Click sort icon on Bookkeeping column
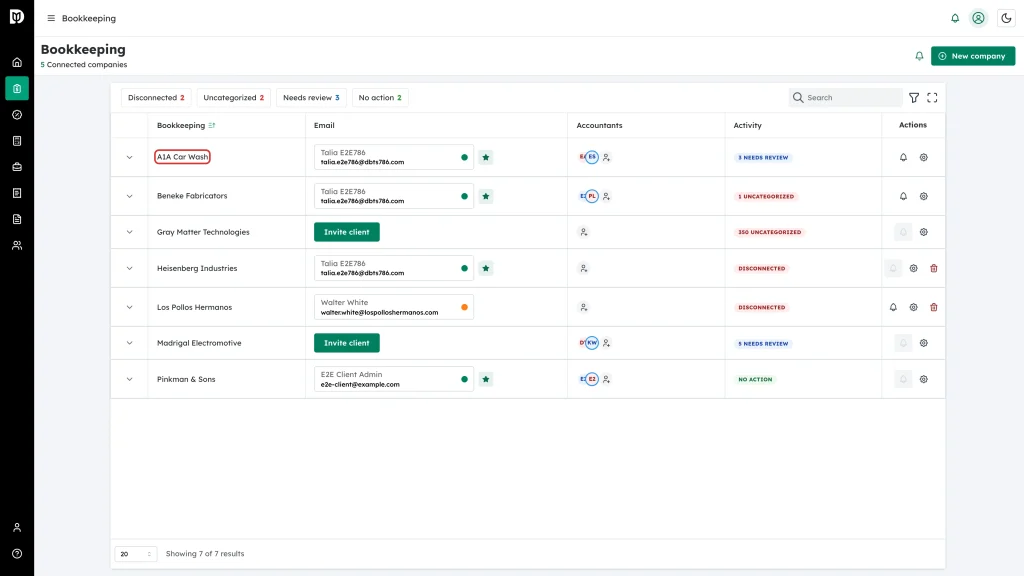The width and height of the screenshot is (1024, 576). (x=212, y=125)
